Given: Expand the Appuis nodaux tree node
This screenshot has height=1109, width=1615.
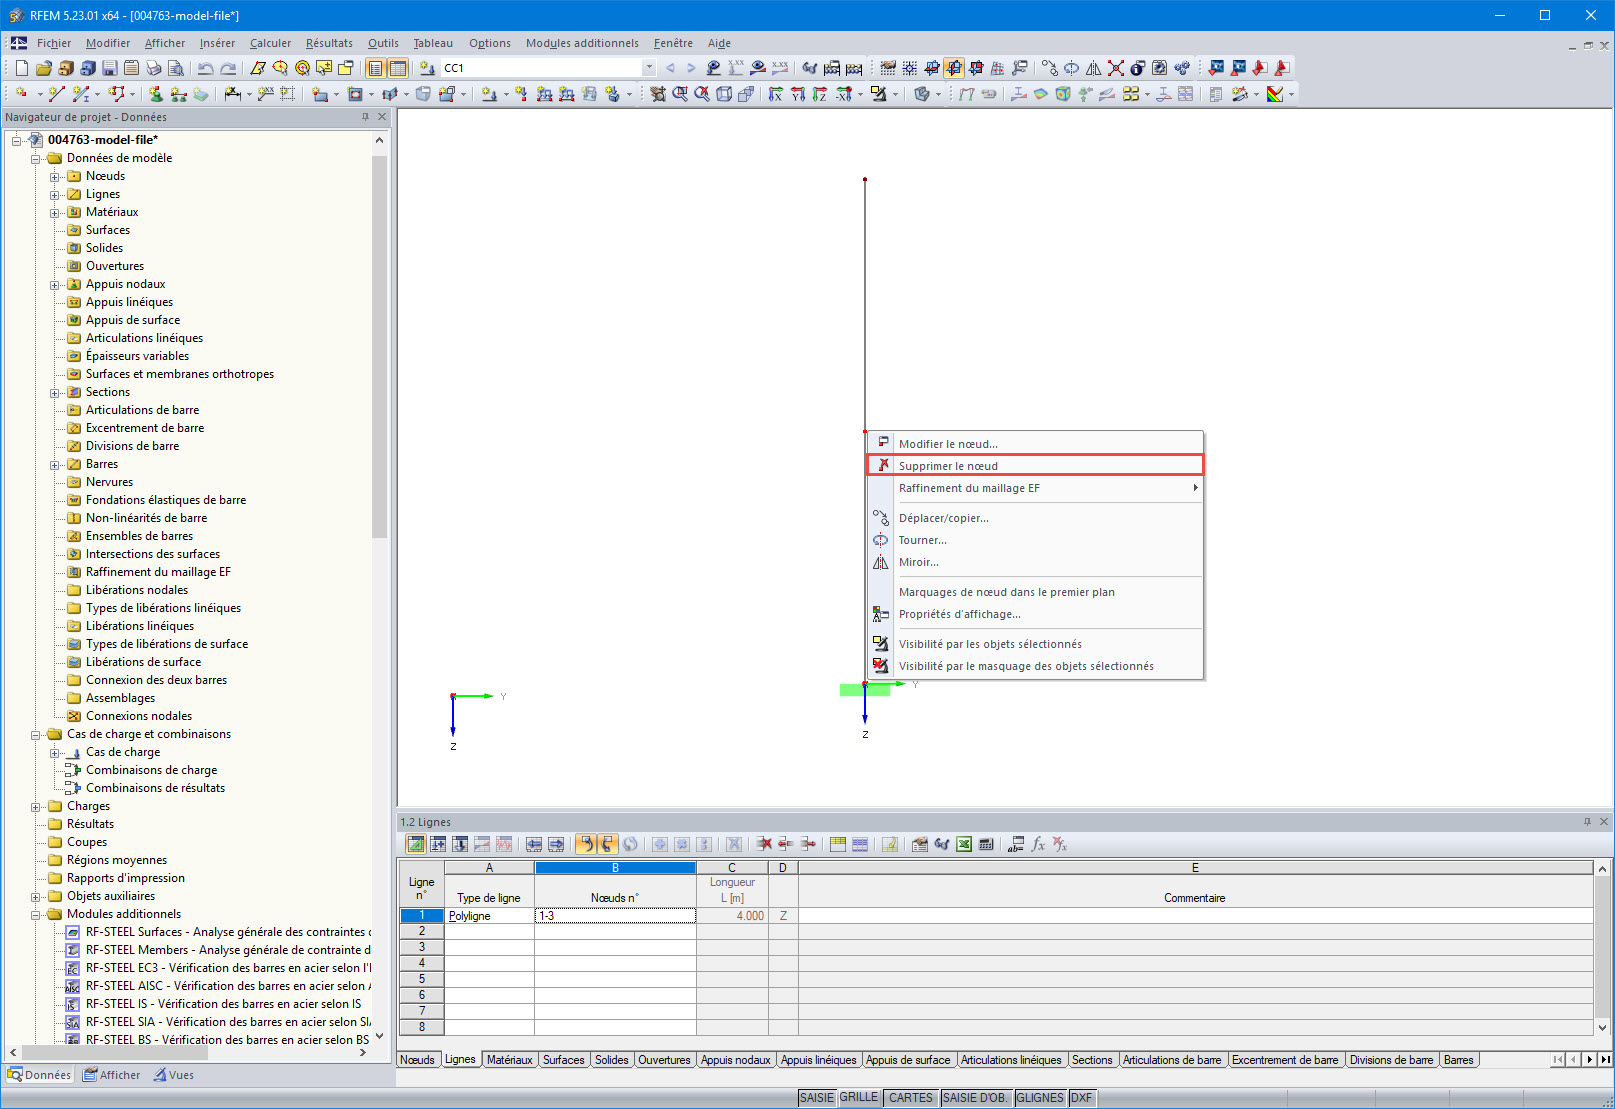Looking at the screenshot, I should 55,285.
